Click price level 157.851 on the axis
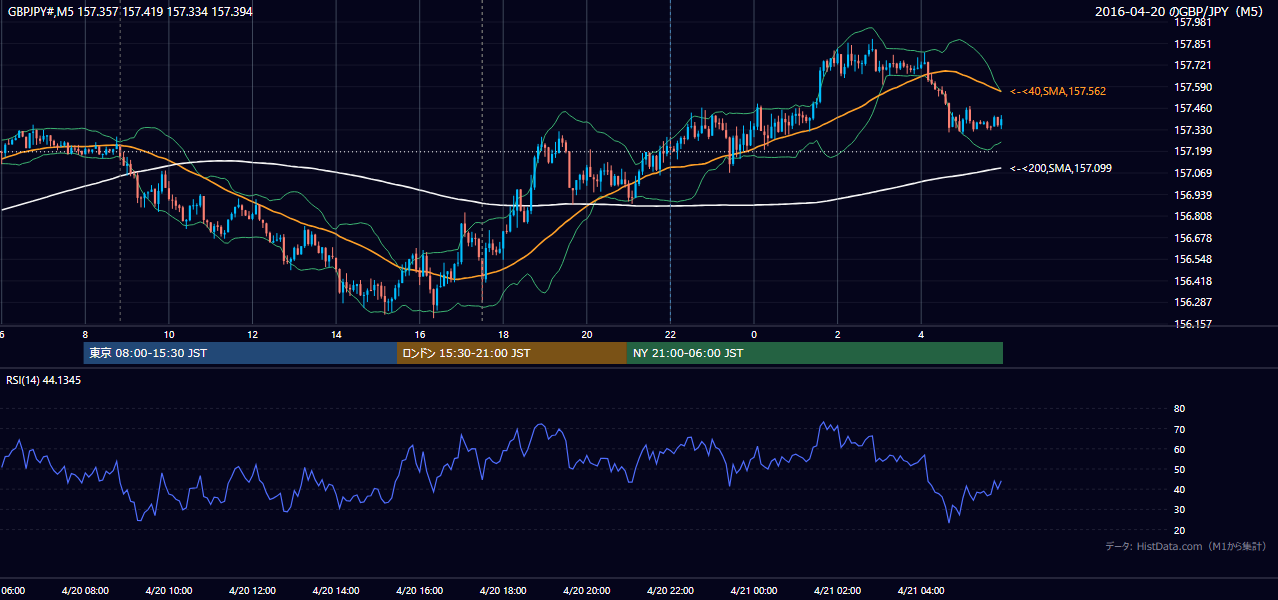This screenshot has width=1278, height=600. (x=1192, y=44)
